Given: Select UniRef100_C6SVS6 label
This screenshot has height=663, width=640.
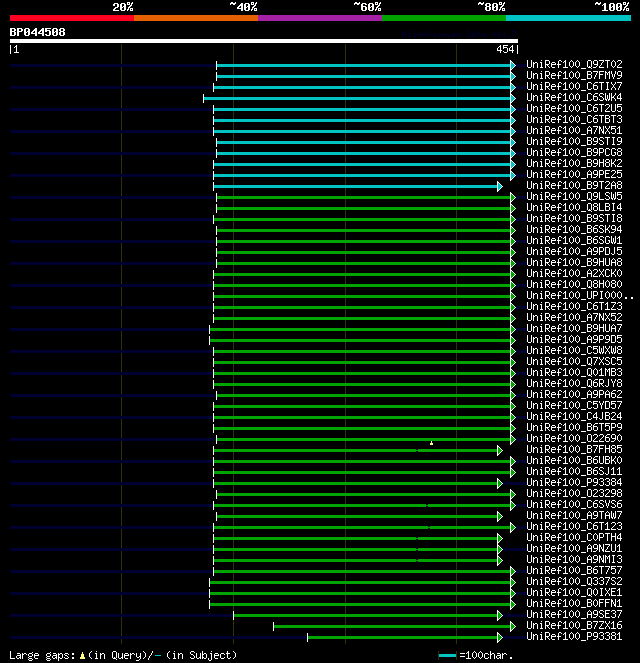Looking at the screenshot, I should click(x=574, y=504).
